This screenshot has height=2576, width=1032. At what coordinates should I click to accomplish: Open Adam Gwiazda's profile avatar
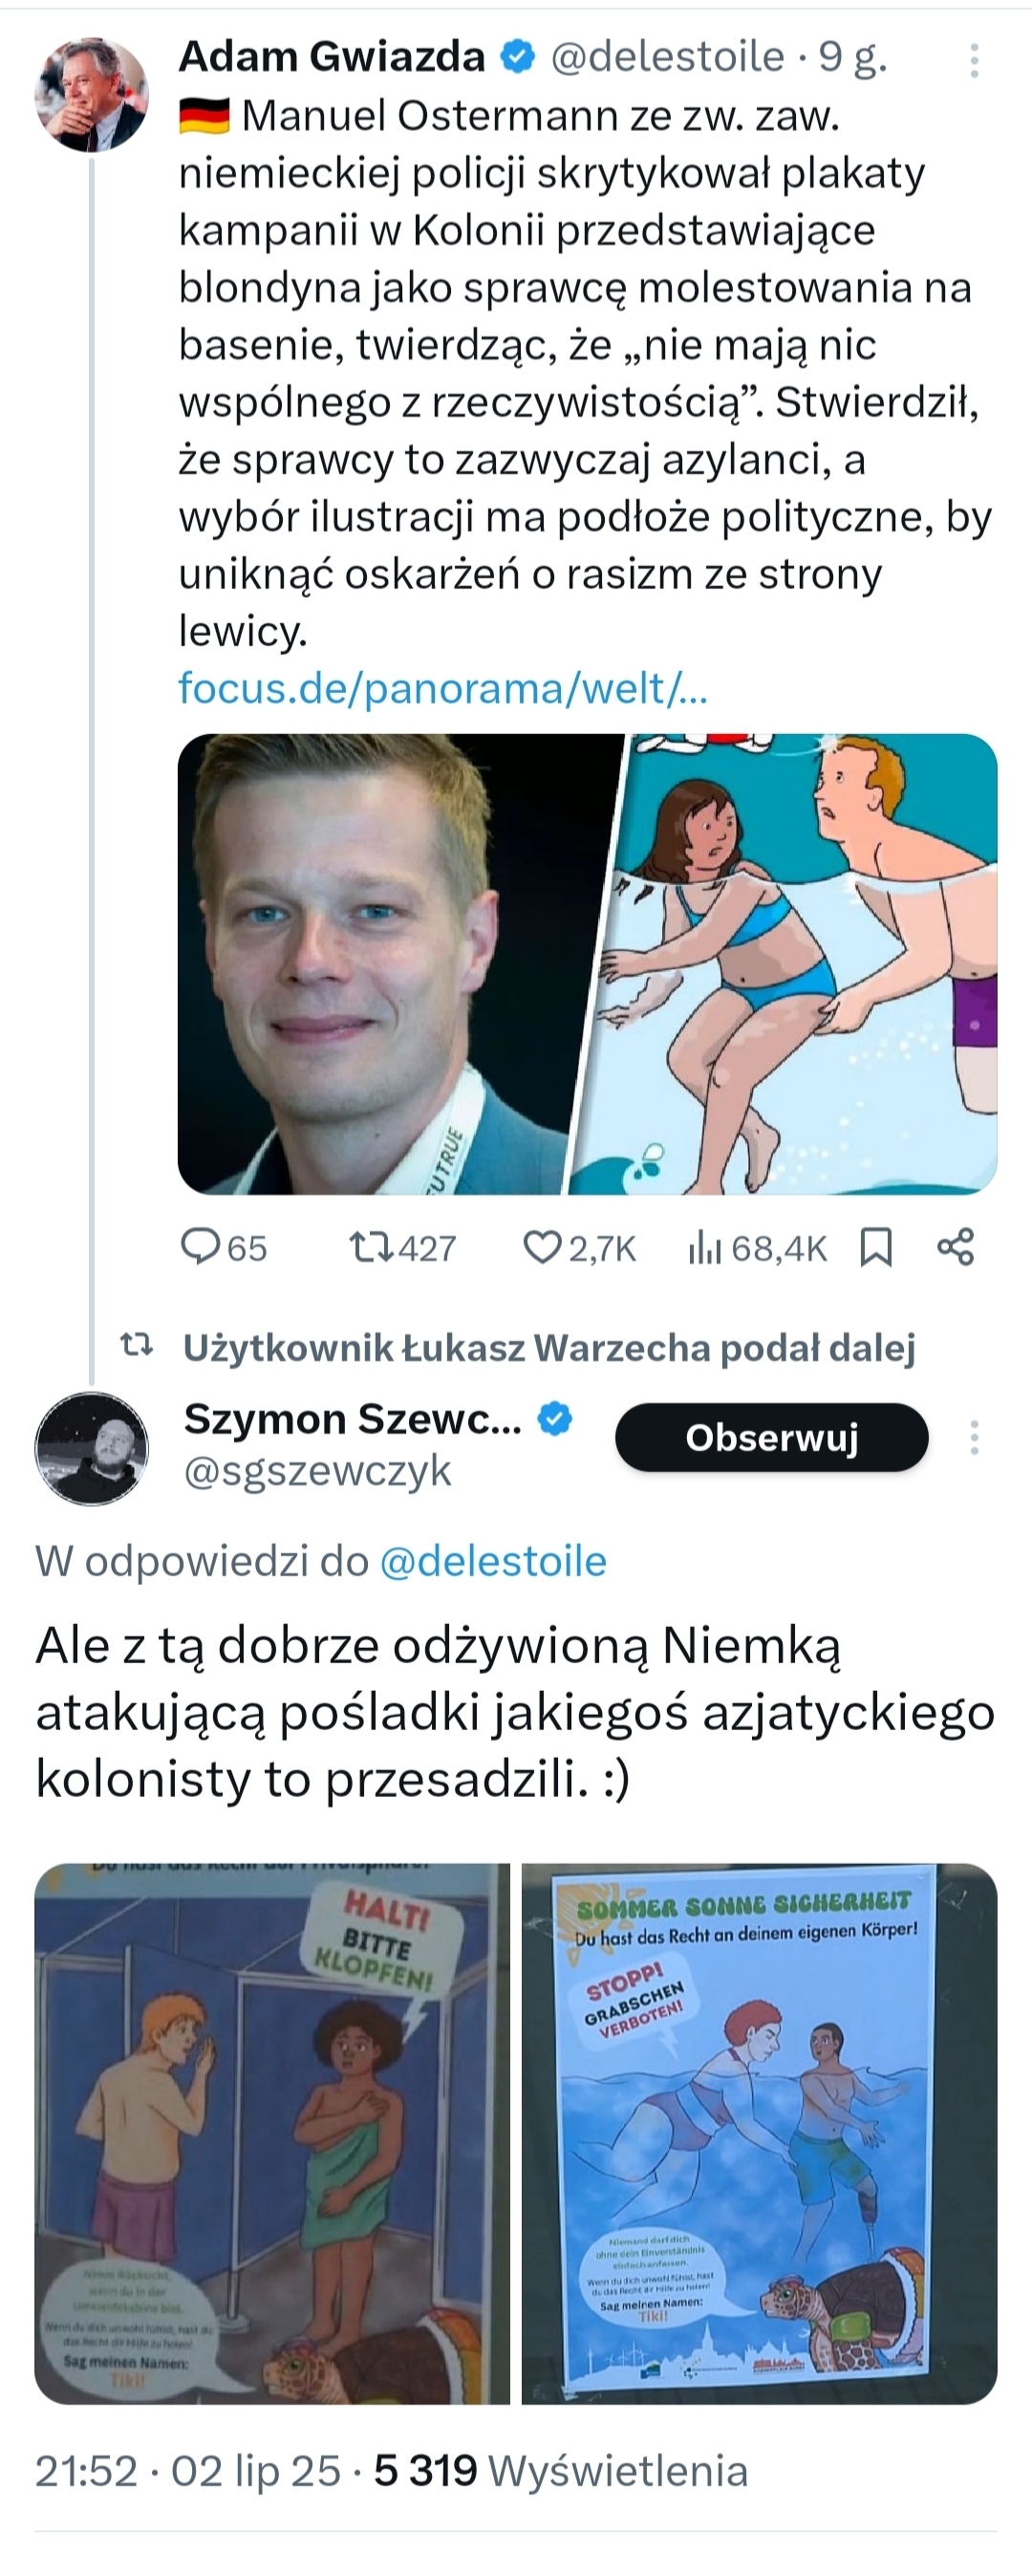pyautogui.click(x=91, y=95)
